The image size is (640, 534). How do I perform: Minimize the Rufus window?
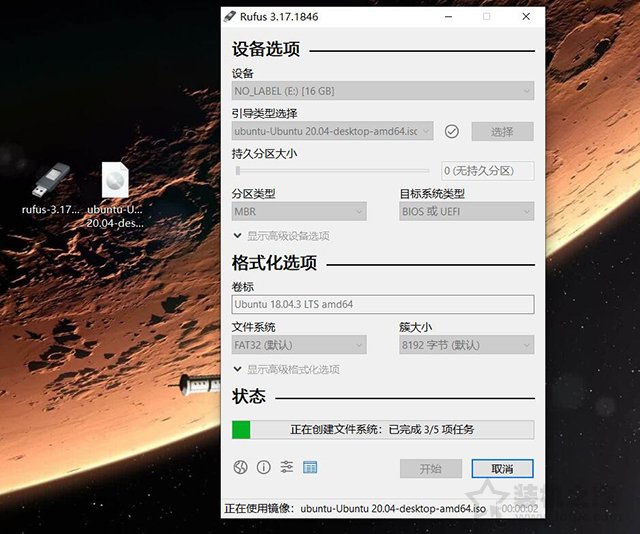[x=448, y=17]
